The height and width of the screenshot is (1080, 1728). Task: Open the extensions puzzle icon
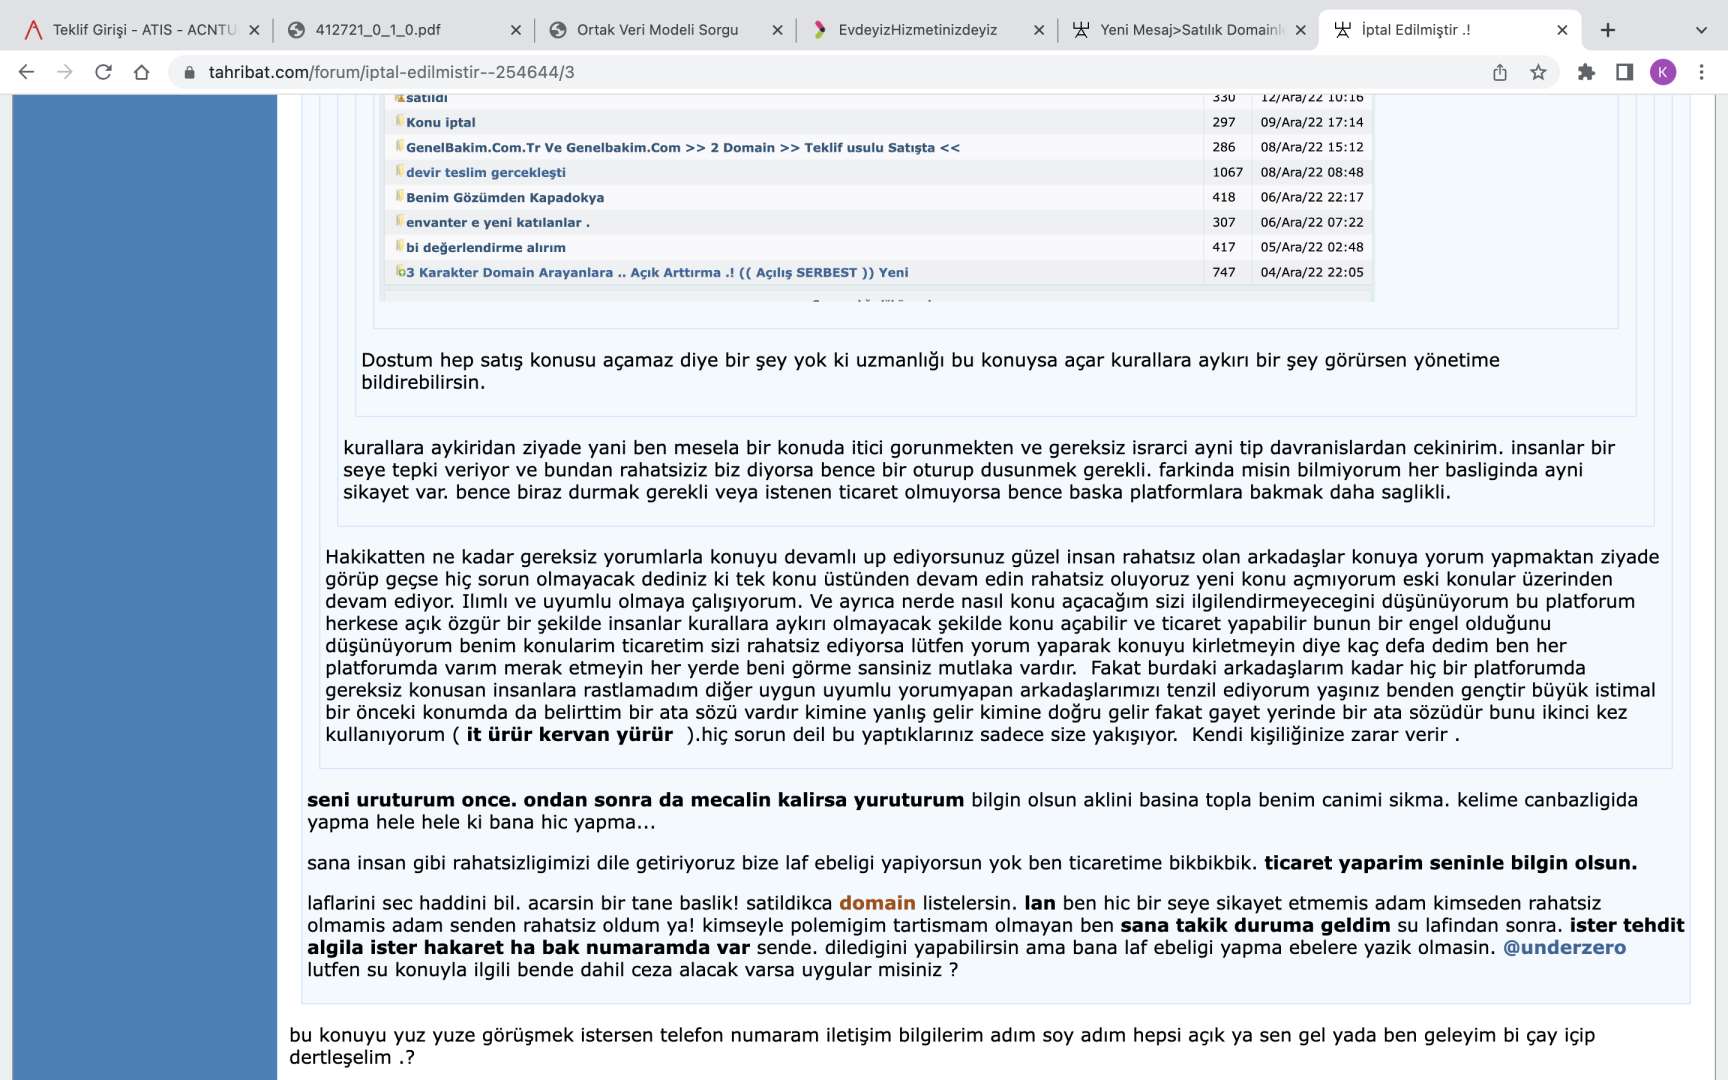(x=1586, y=72)
